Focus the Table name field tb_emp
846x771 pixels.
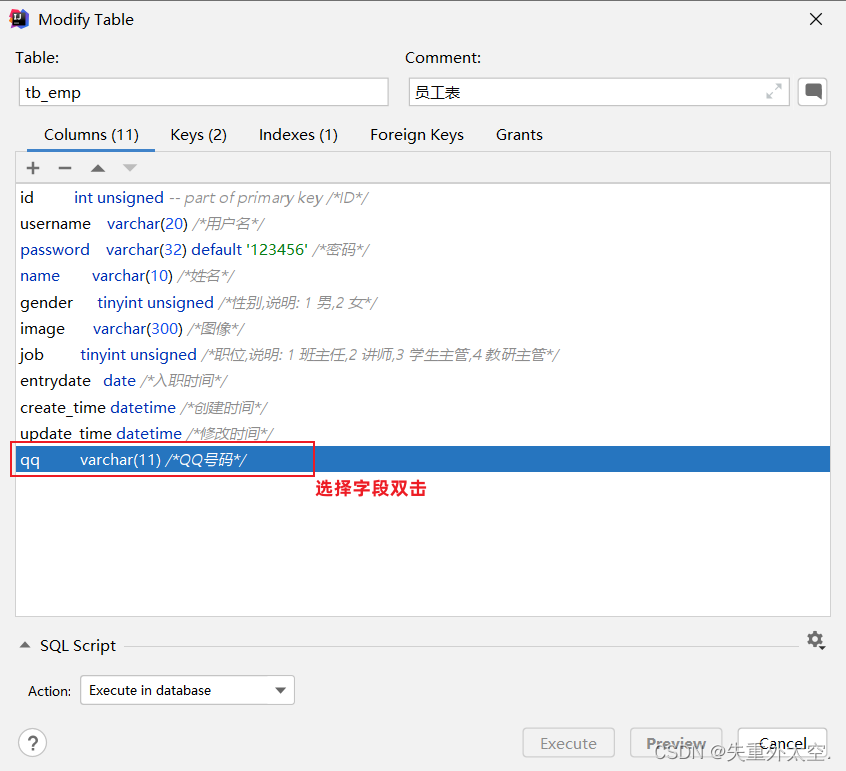[203, 92]
